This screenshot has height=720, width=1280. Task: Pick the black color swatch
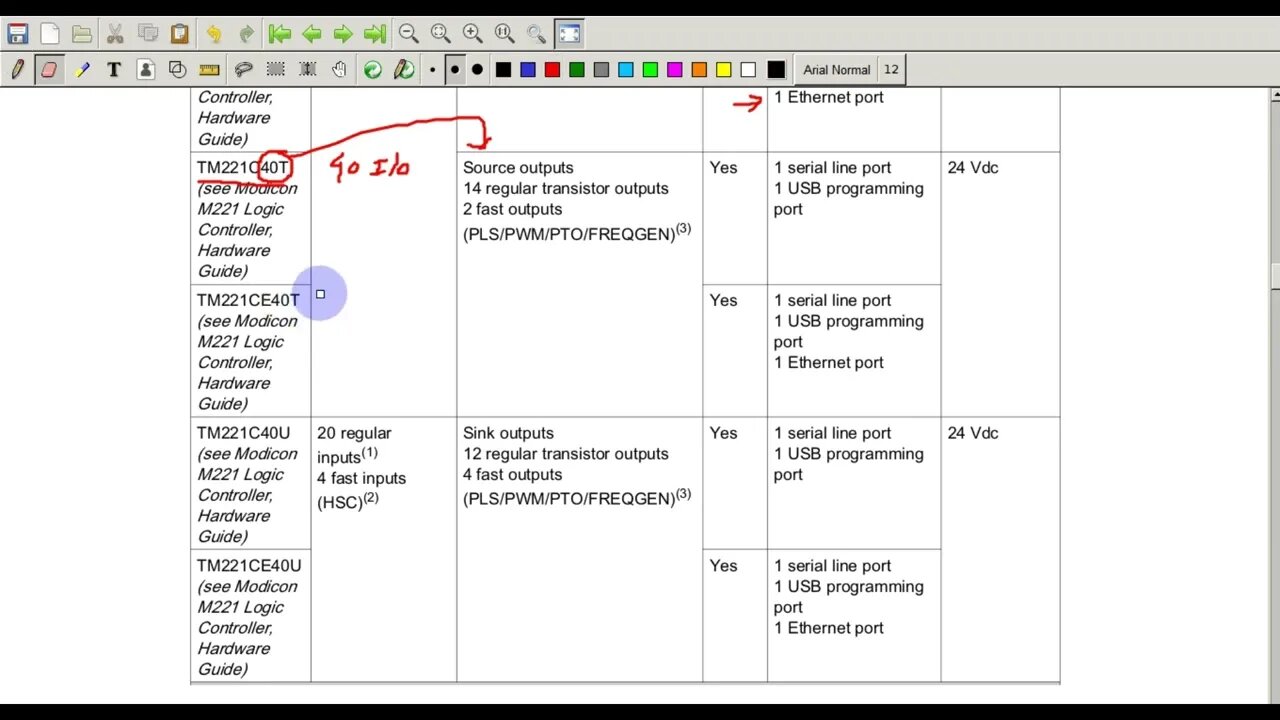point(503,70)
